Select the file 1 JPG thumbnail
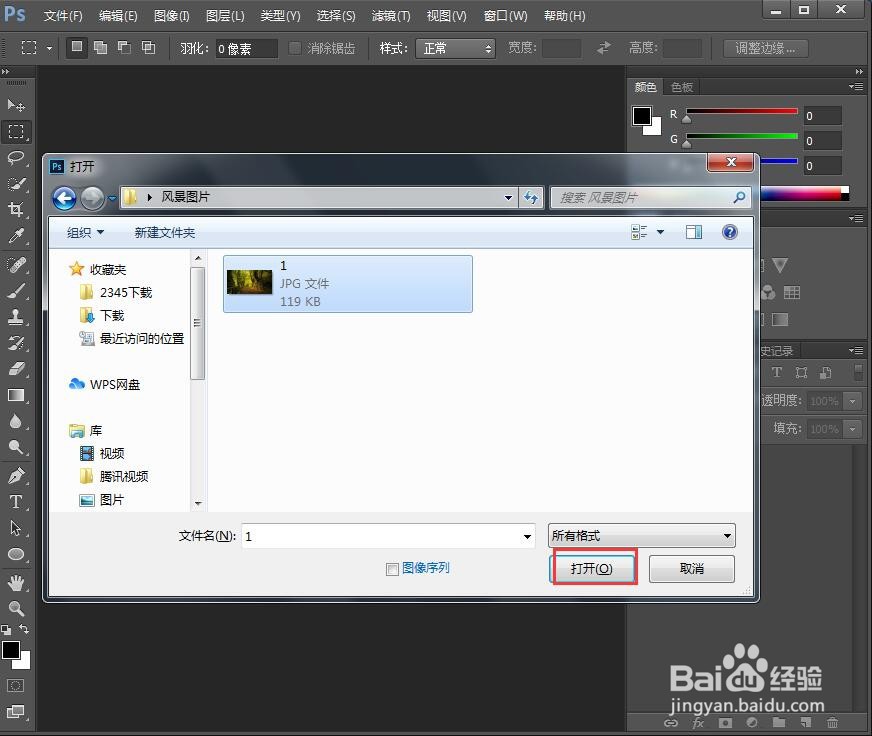 coord(348,284)
